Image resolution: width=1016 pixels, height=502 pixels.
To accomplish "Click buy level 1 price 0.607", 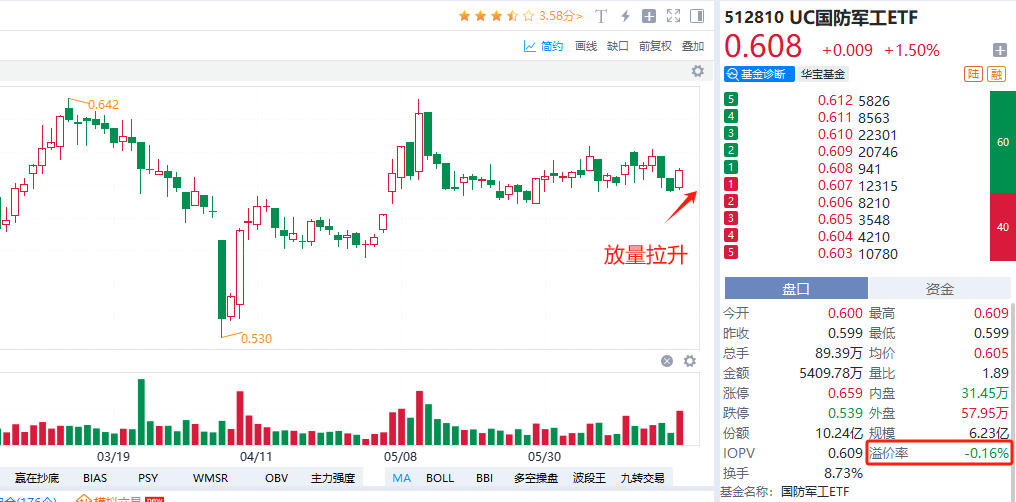I will click(x=835, y=186).
